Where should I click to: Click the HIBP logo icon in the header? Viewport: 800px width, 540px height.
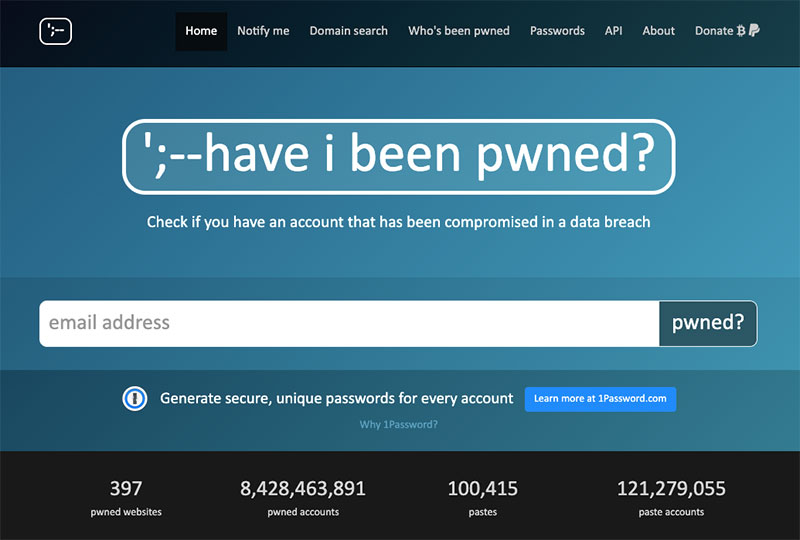[56, 31]
